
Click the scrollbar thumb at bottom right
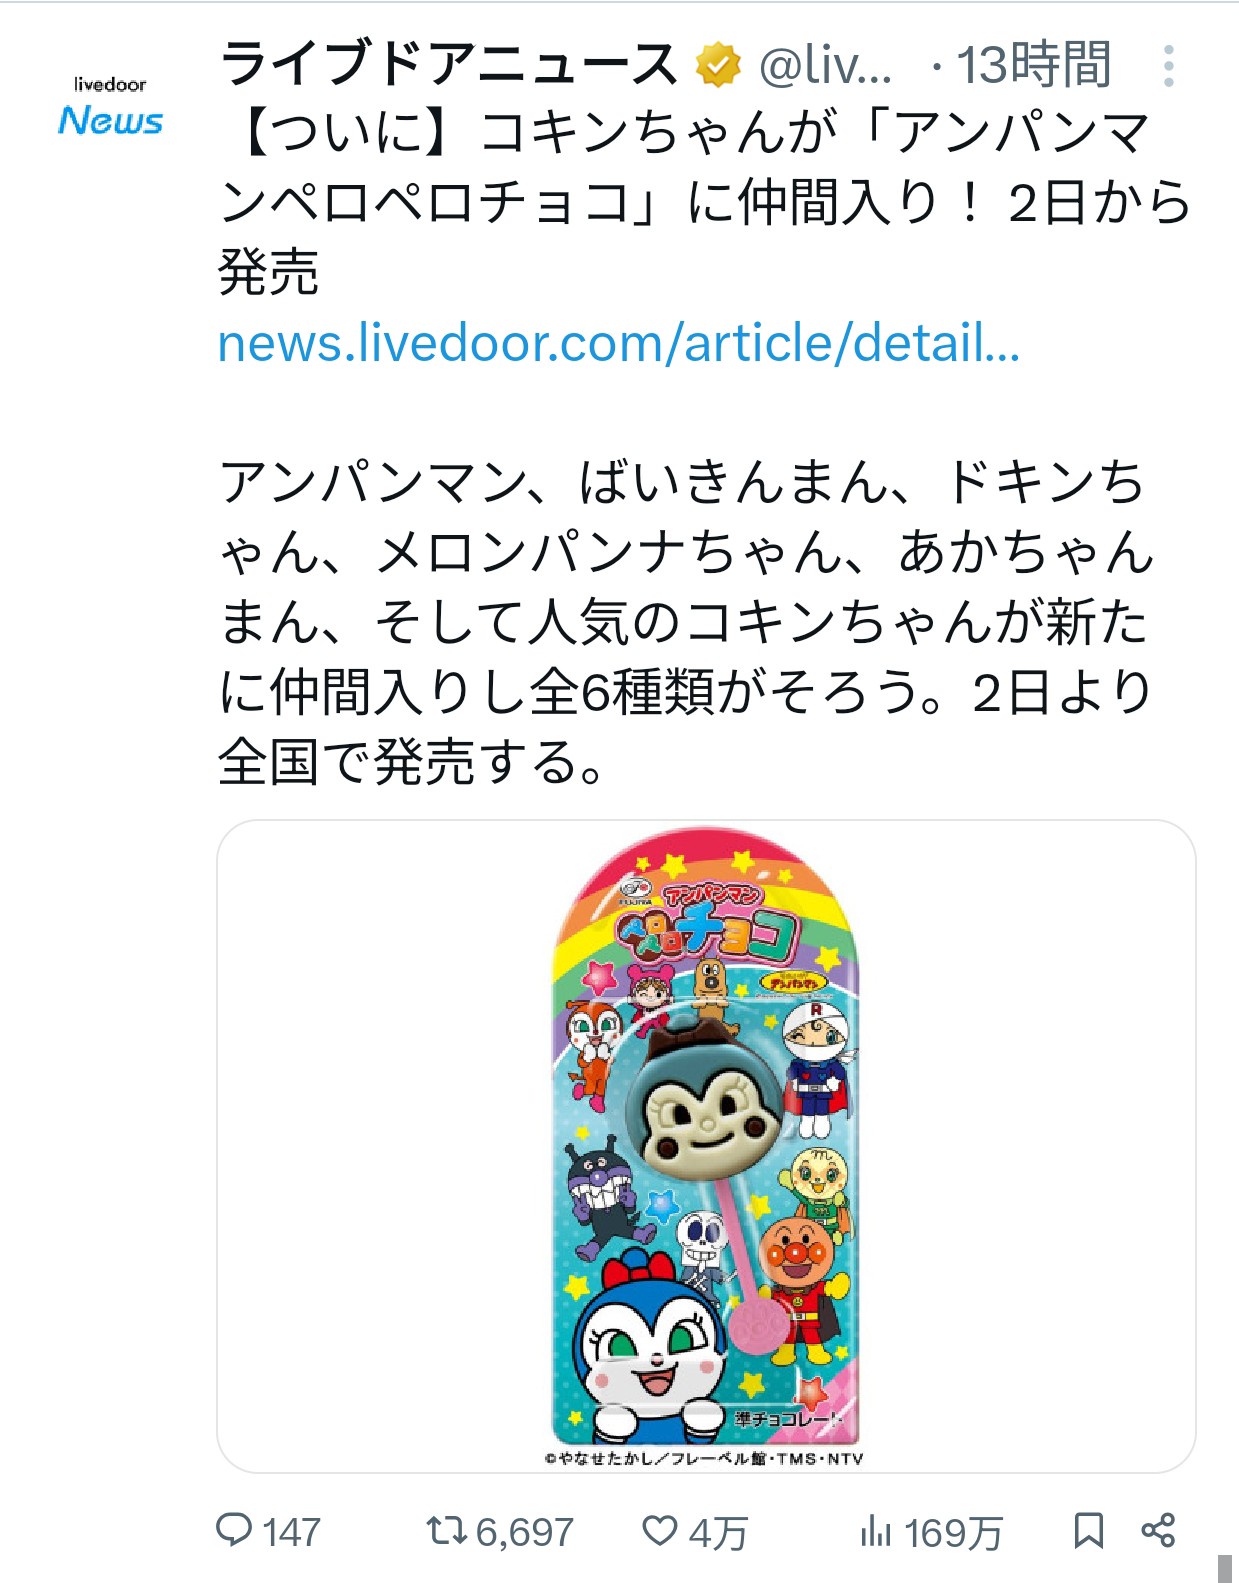click(1225, 1568)
